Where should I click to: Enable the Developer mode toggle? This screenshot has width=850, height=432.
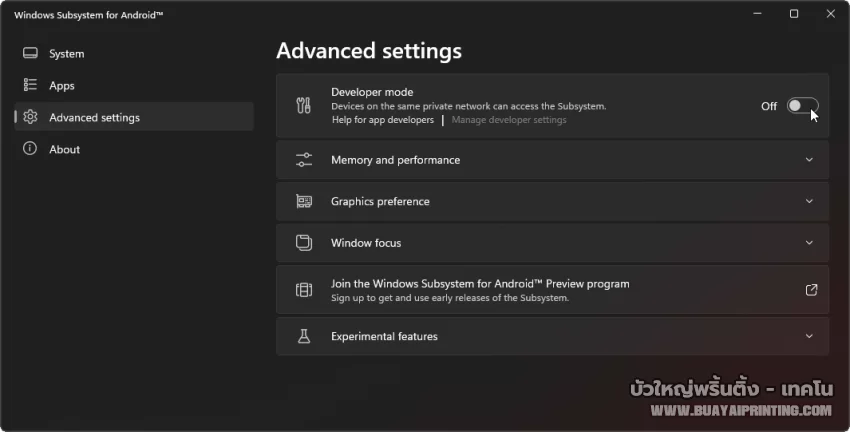click(802, 106)
